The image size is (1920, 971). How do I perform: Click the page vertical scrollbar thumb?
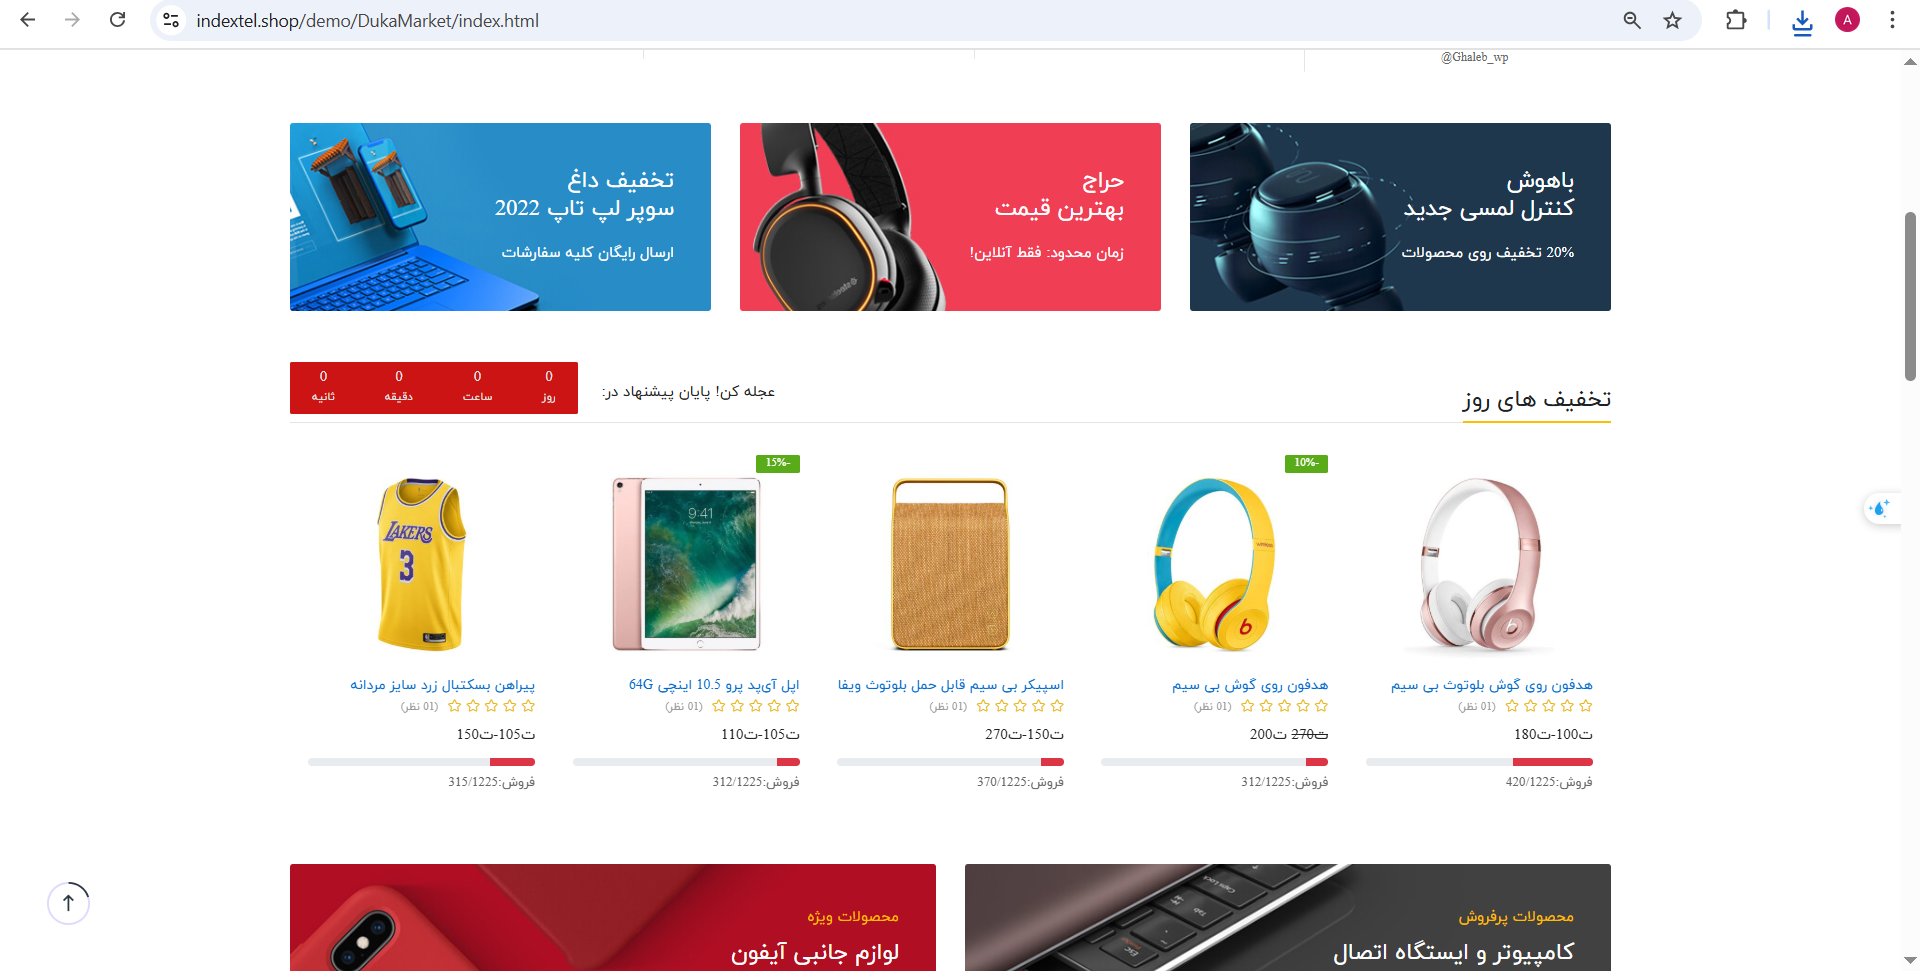(x=1910, y=296)
